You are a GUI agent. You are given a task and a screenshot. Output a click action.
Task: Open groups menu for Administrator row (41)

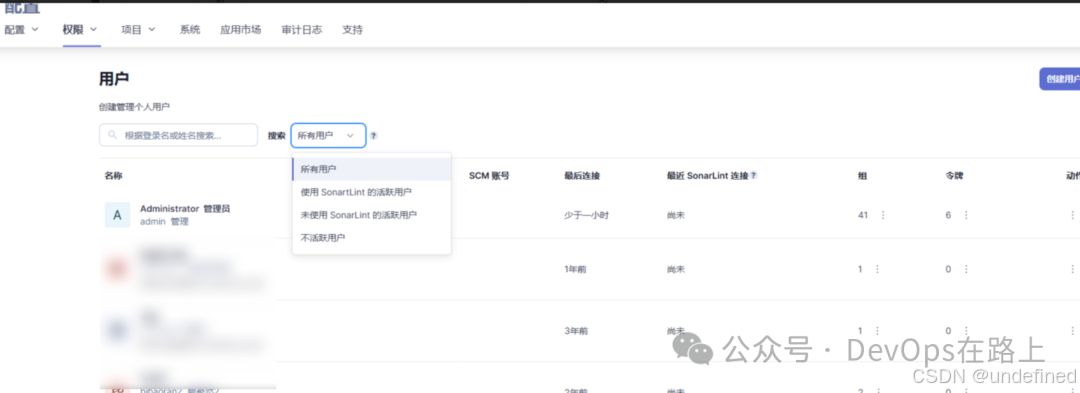coord(883,215)
